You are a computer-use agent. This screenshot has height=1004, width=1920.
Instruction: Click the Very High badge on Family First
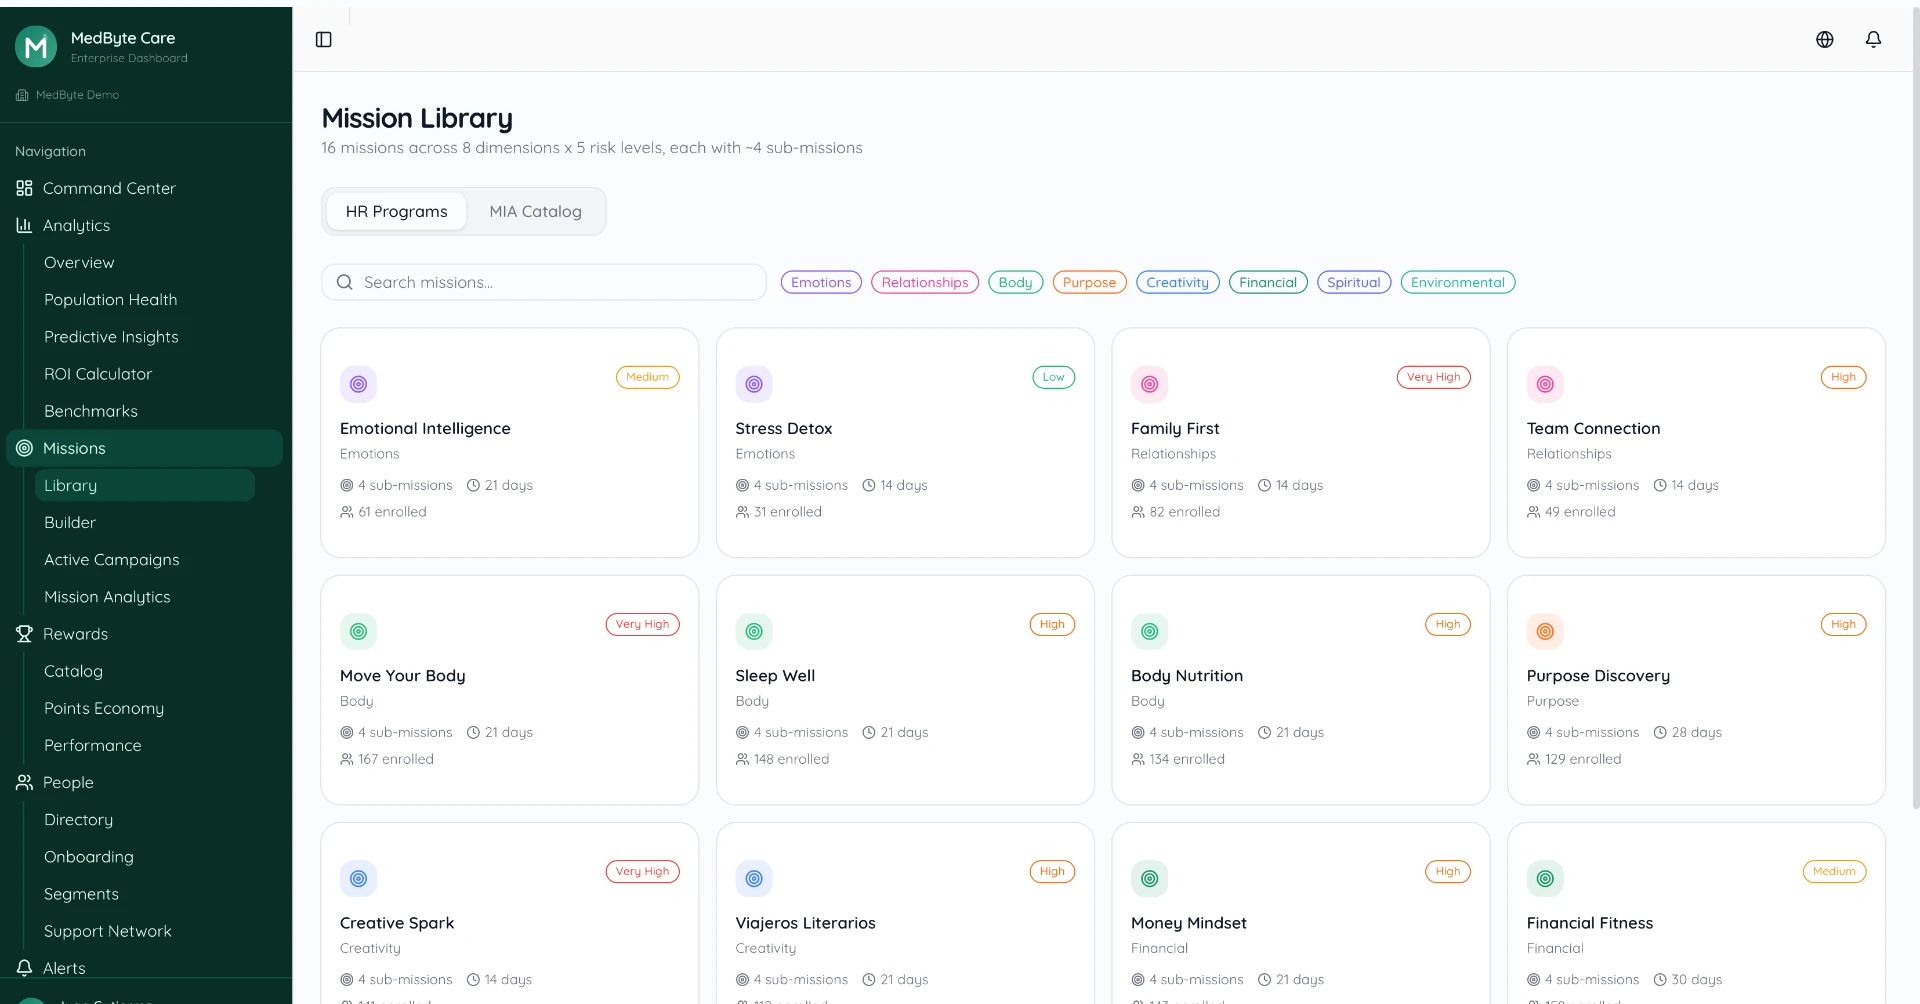1433,377
